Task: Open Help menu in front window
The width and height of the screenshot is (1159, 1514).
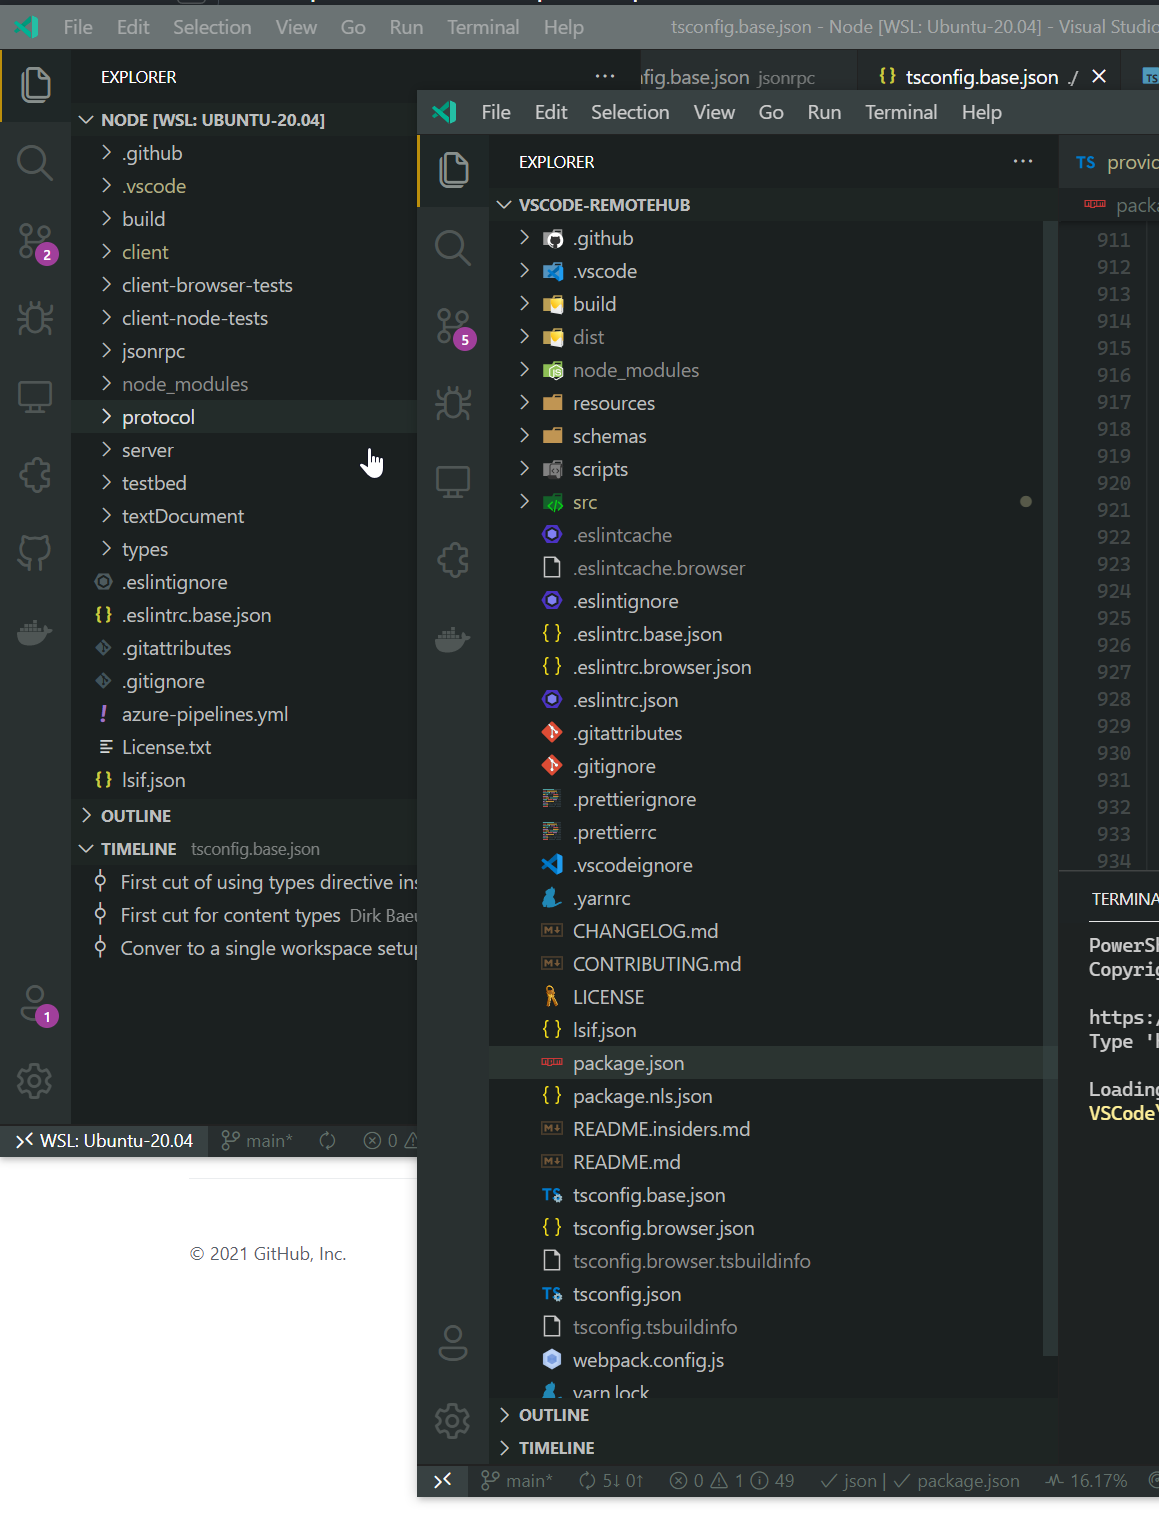Action: point(982,113)
